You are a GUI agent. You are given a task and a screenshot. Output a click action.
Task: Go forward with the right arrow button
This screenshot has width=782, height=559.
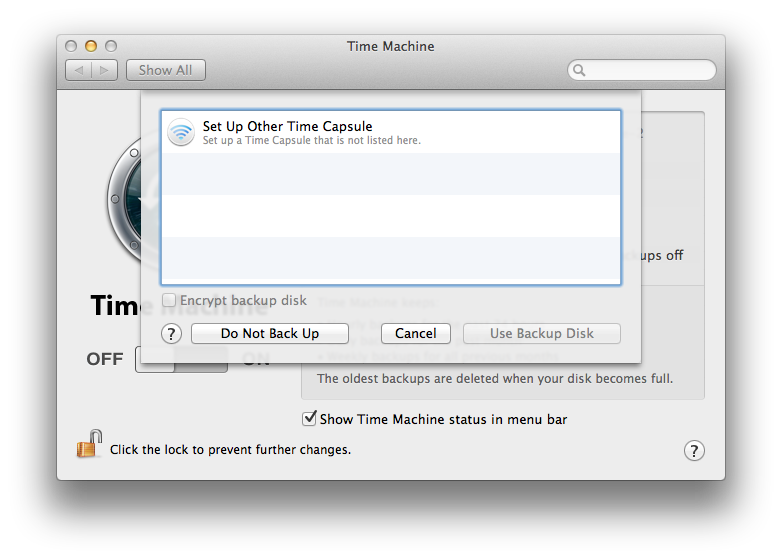point(105,70)
